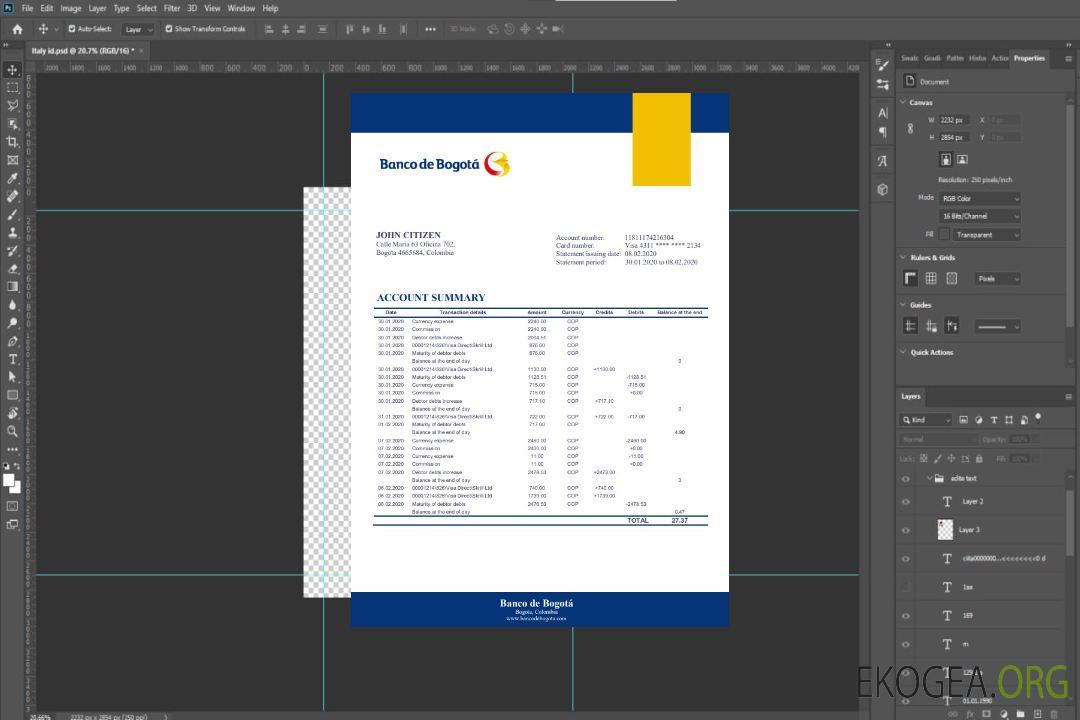Toggle Show Transform Controls checkbox
This screenshot has height=720, width=1080.
click(x=169, y=29)
